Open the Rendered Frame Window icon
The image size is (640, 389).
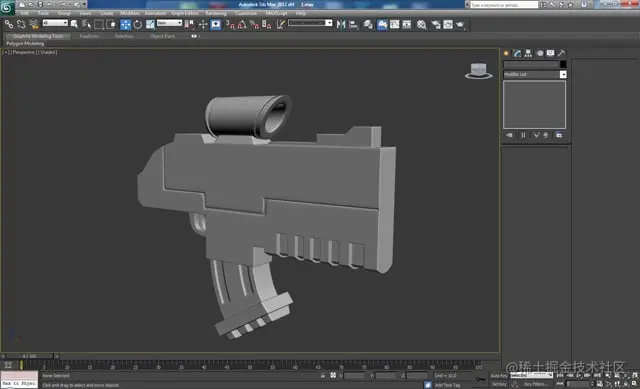pos(448,24)
